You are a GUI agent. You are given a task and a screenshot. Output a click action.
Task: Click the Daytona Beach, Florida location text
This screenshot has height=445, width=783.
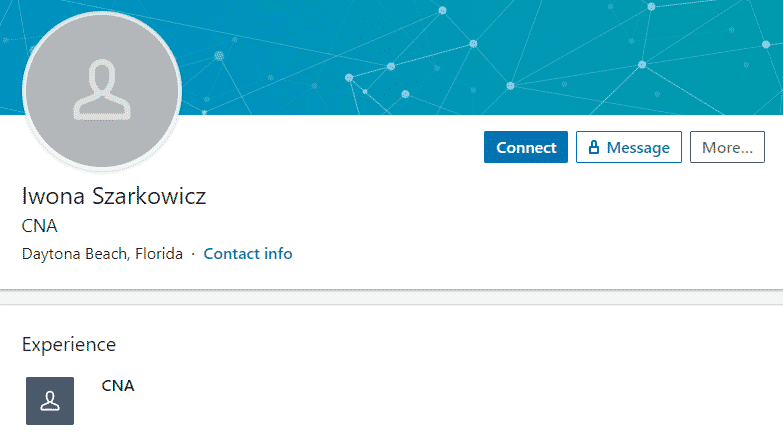102,254
